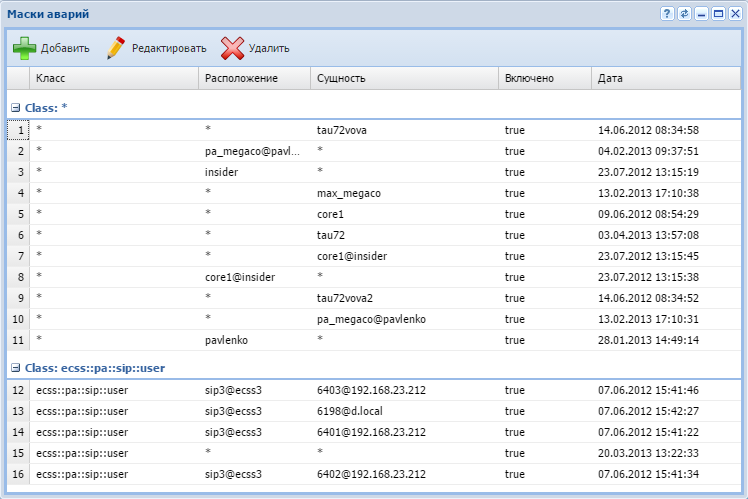748x499 pixels.
Task: Collapse the "Class: *" group
Action: click(x=15, y=106)
